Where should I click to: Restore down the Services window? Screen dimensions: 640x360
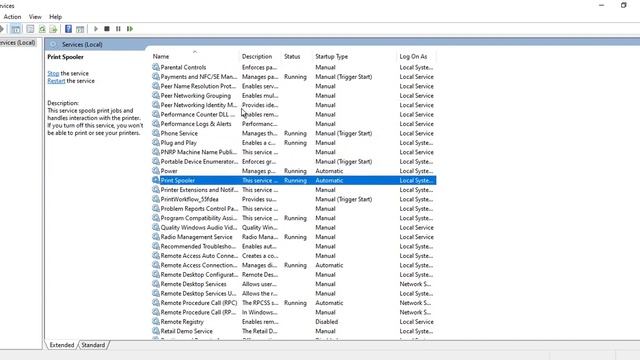coord(624,5)
